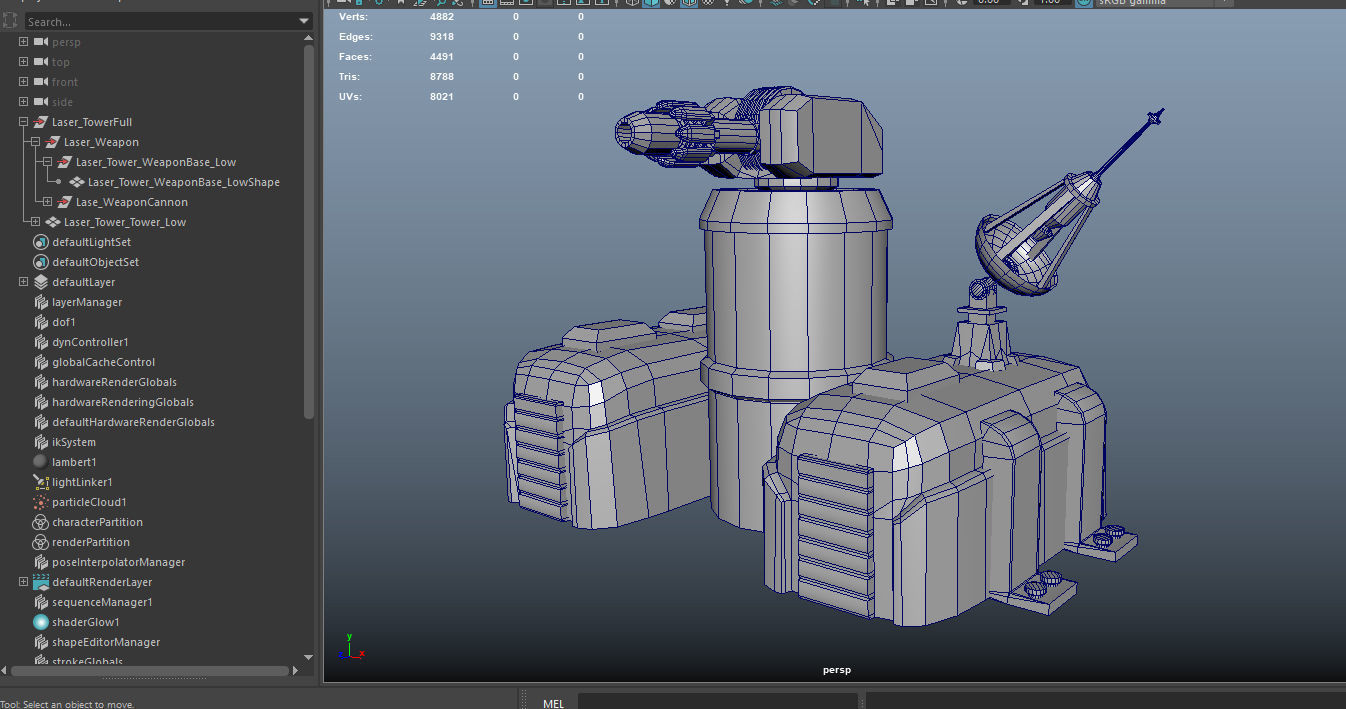Select sequenceManager1 node
The image size is (1346, 709).
tap(102, 602)
